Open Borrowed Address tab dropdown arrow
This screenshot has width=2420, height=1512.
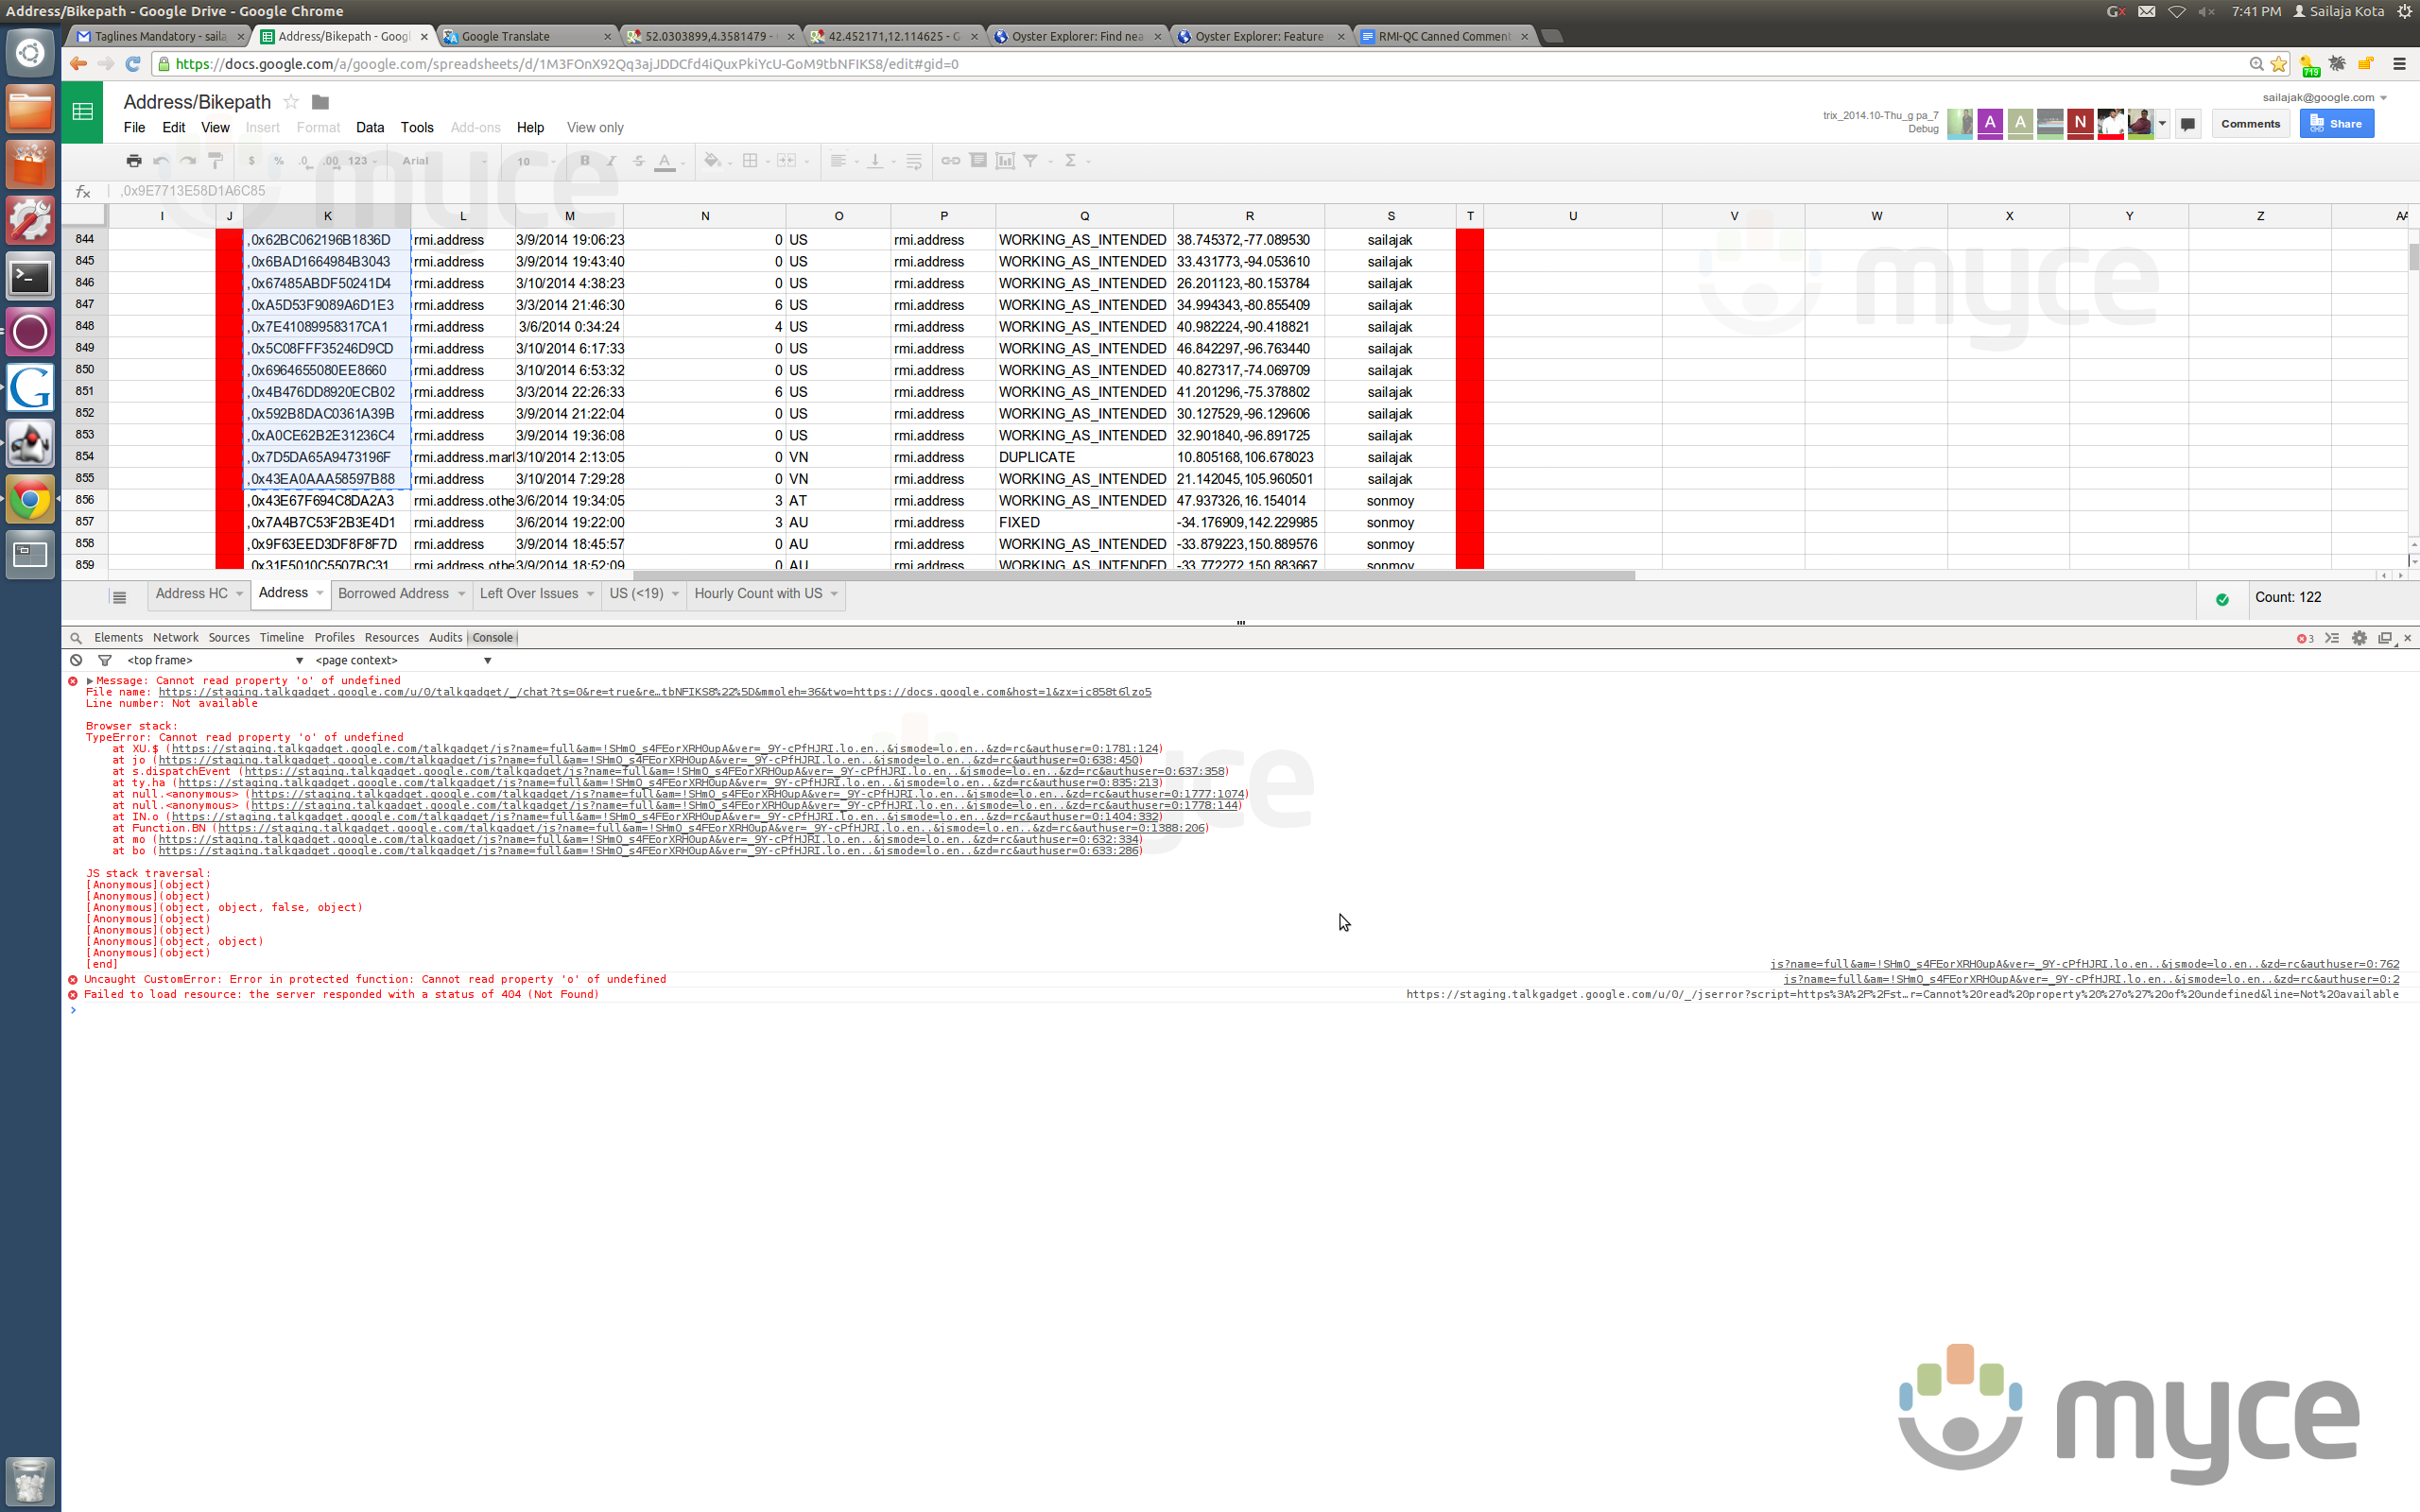pyautogui.click(x=461, y=594)
